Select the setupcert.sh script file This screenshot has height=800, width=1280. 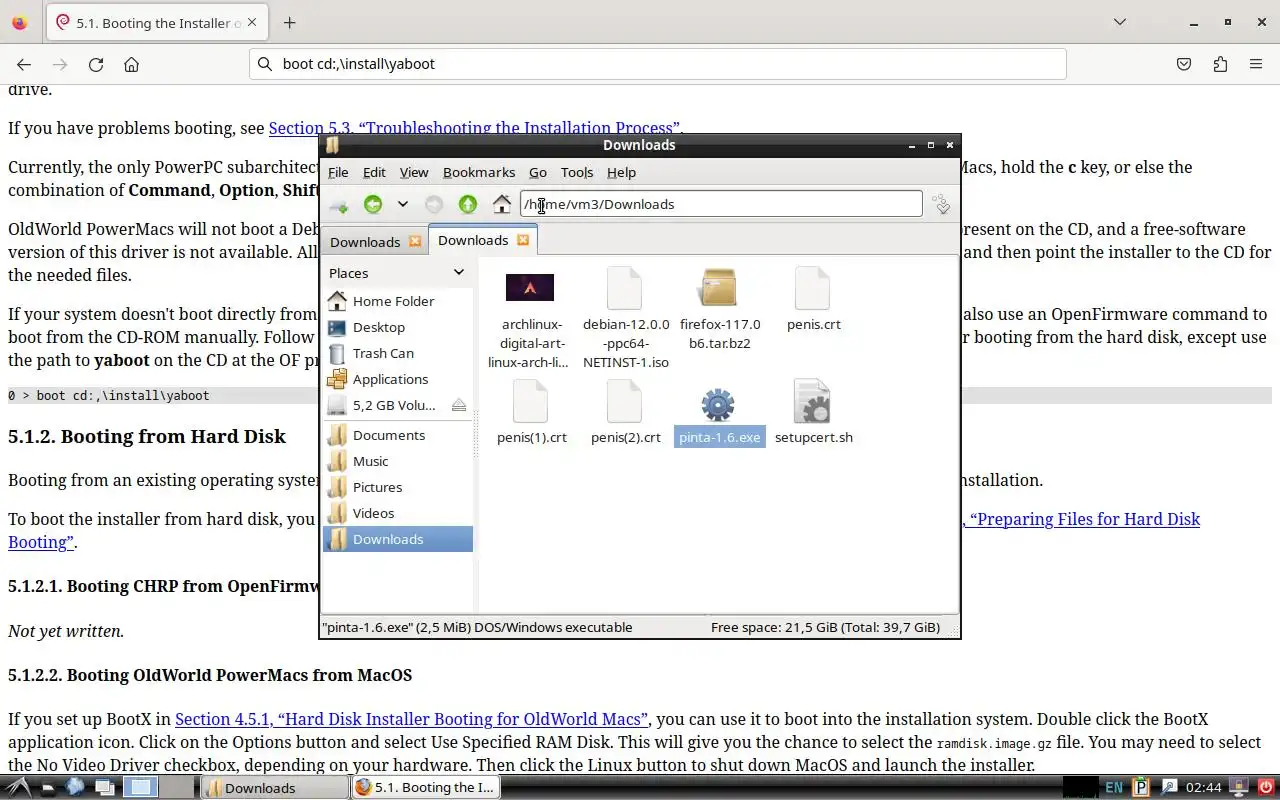[813, 411]
